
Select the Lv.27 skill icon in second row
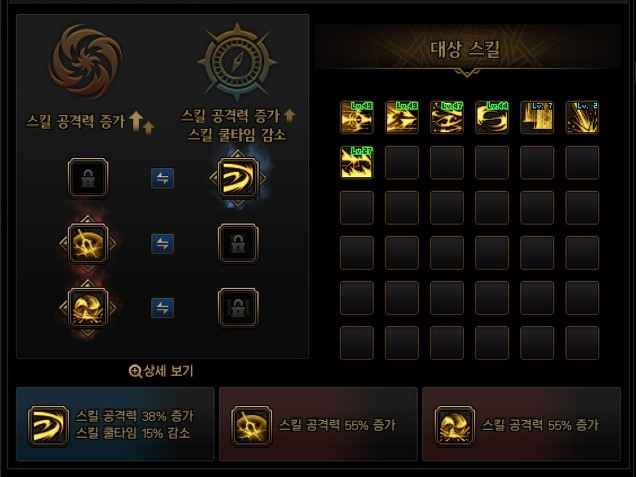pyautogui.click(x=357, y=162)
